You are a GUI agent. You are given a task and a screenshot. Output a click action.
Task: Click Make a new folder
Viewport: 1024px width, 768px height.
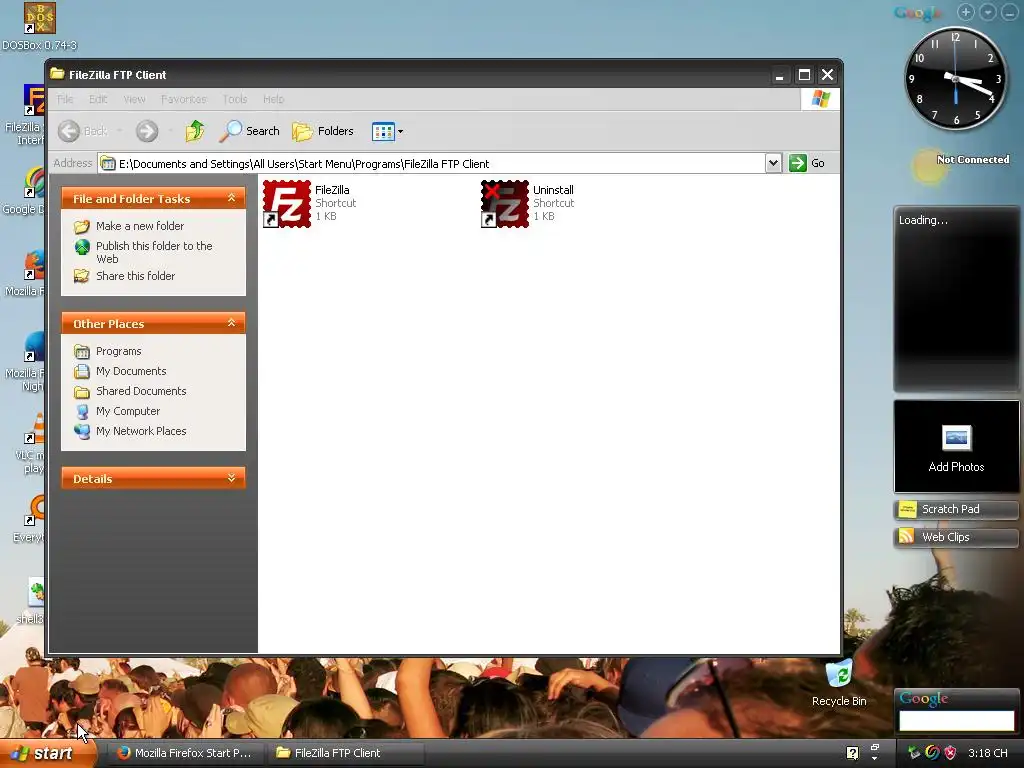pos(129,226)
